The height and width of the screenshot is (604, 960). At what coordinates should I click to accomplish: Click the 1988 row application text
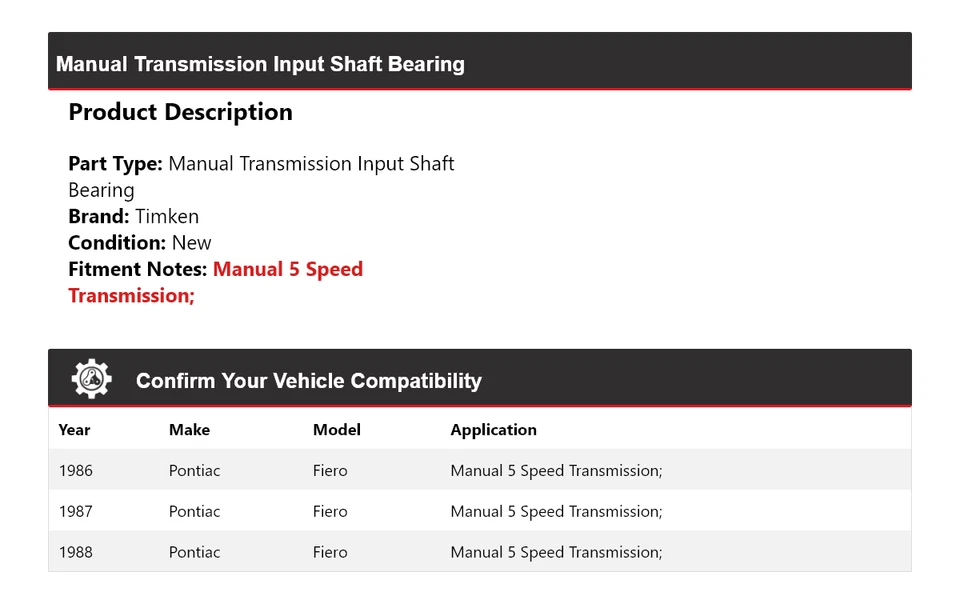557,553
